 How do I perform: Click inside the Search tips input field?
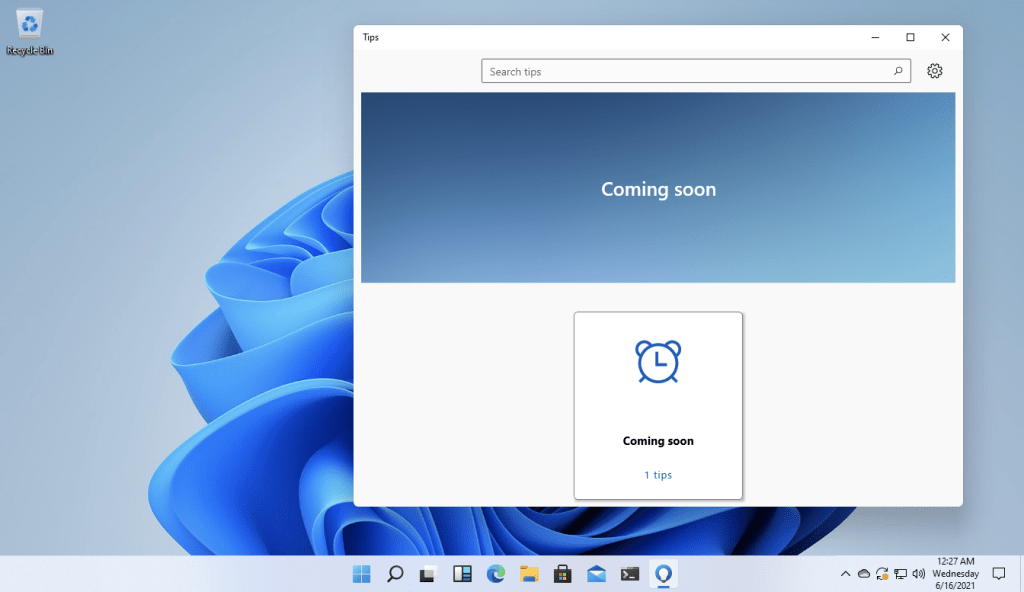650,71
